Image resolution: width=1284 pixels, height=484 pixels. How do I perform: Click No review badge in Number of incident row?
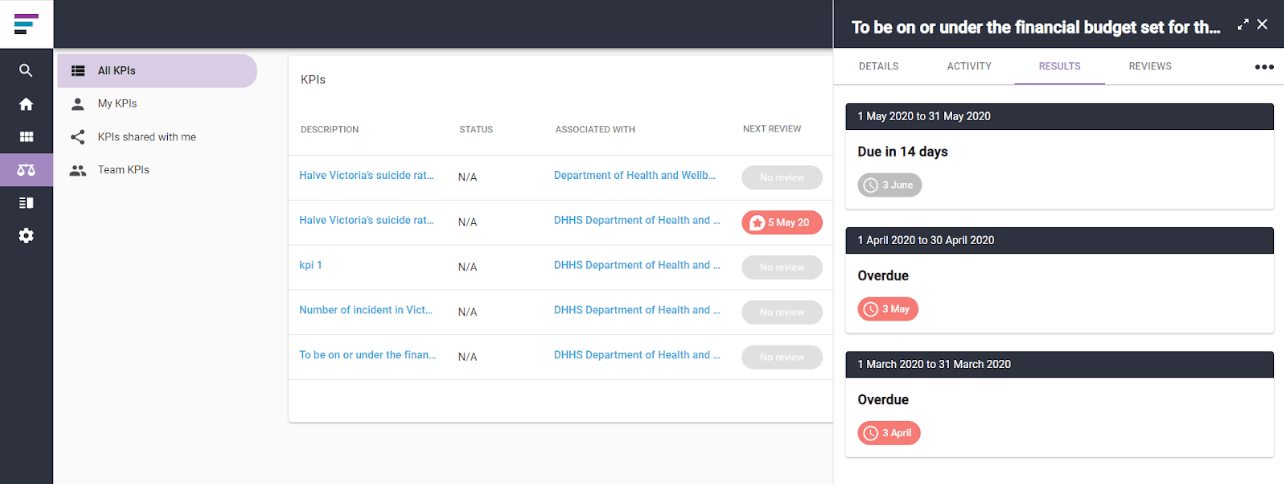coord(782,312)
